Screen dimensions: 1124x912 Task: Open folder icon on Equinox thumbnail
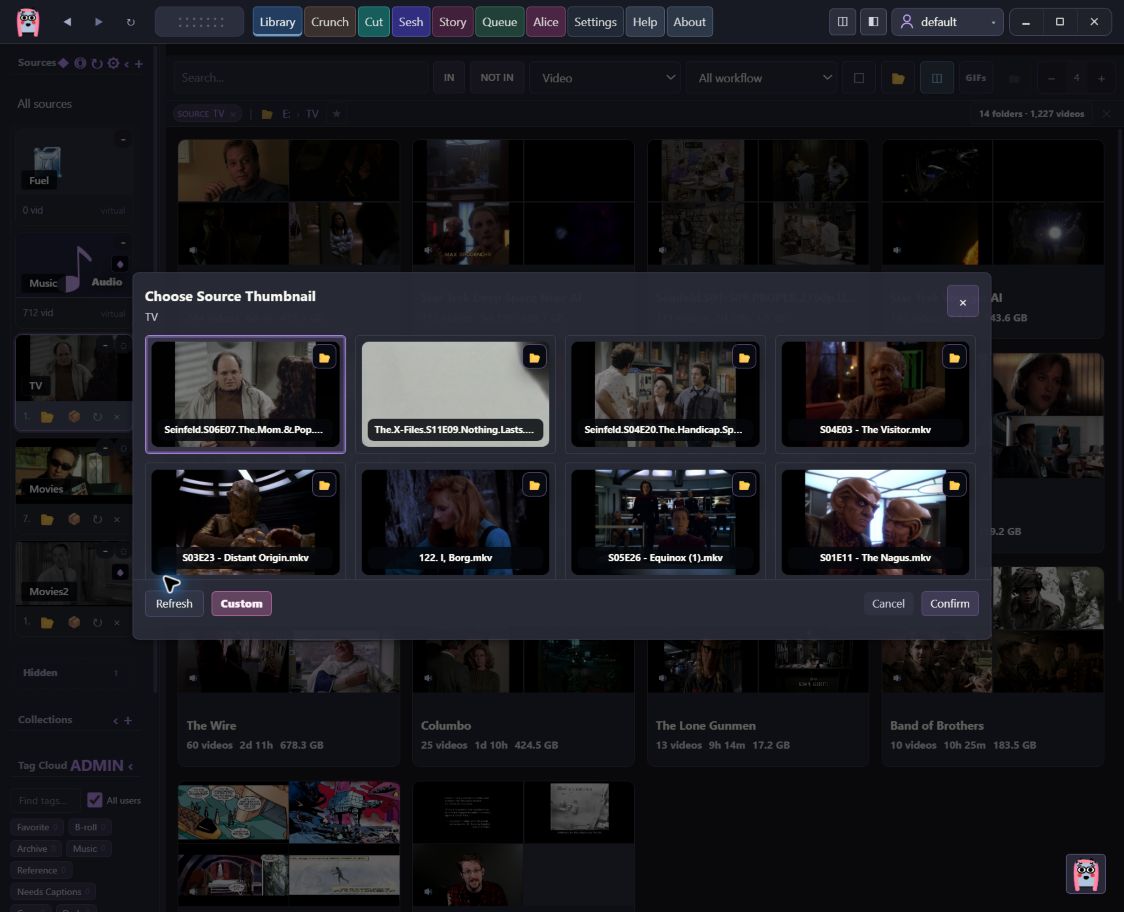coord(744,485)
